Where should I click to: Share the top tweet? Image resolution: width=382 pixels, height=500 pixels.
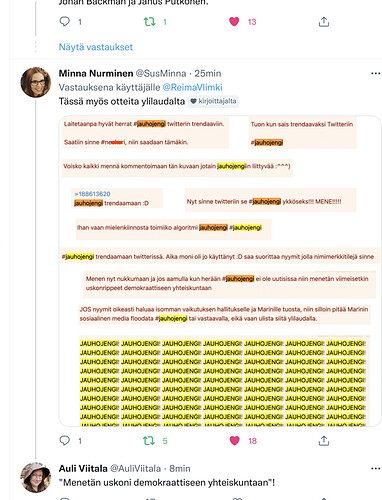coord(324,22)
